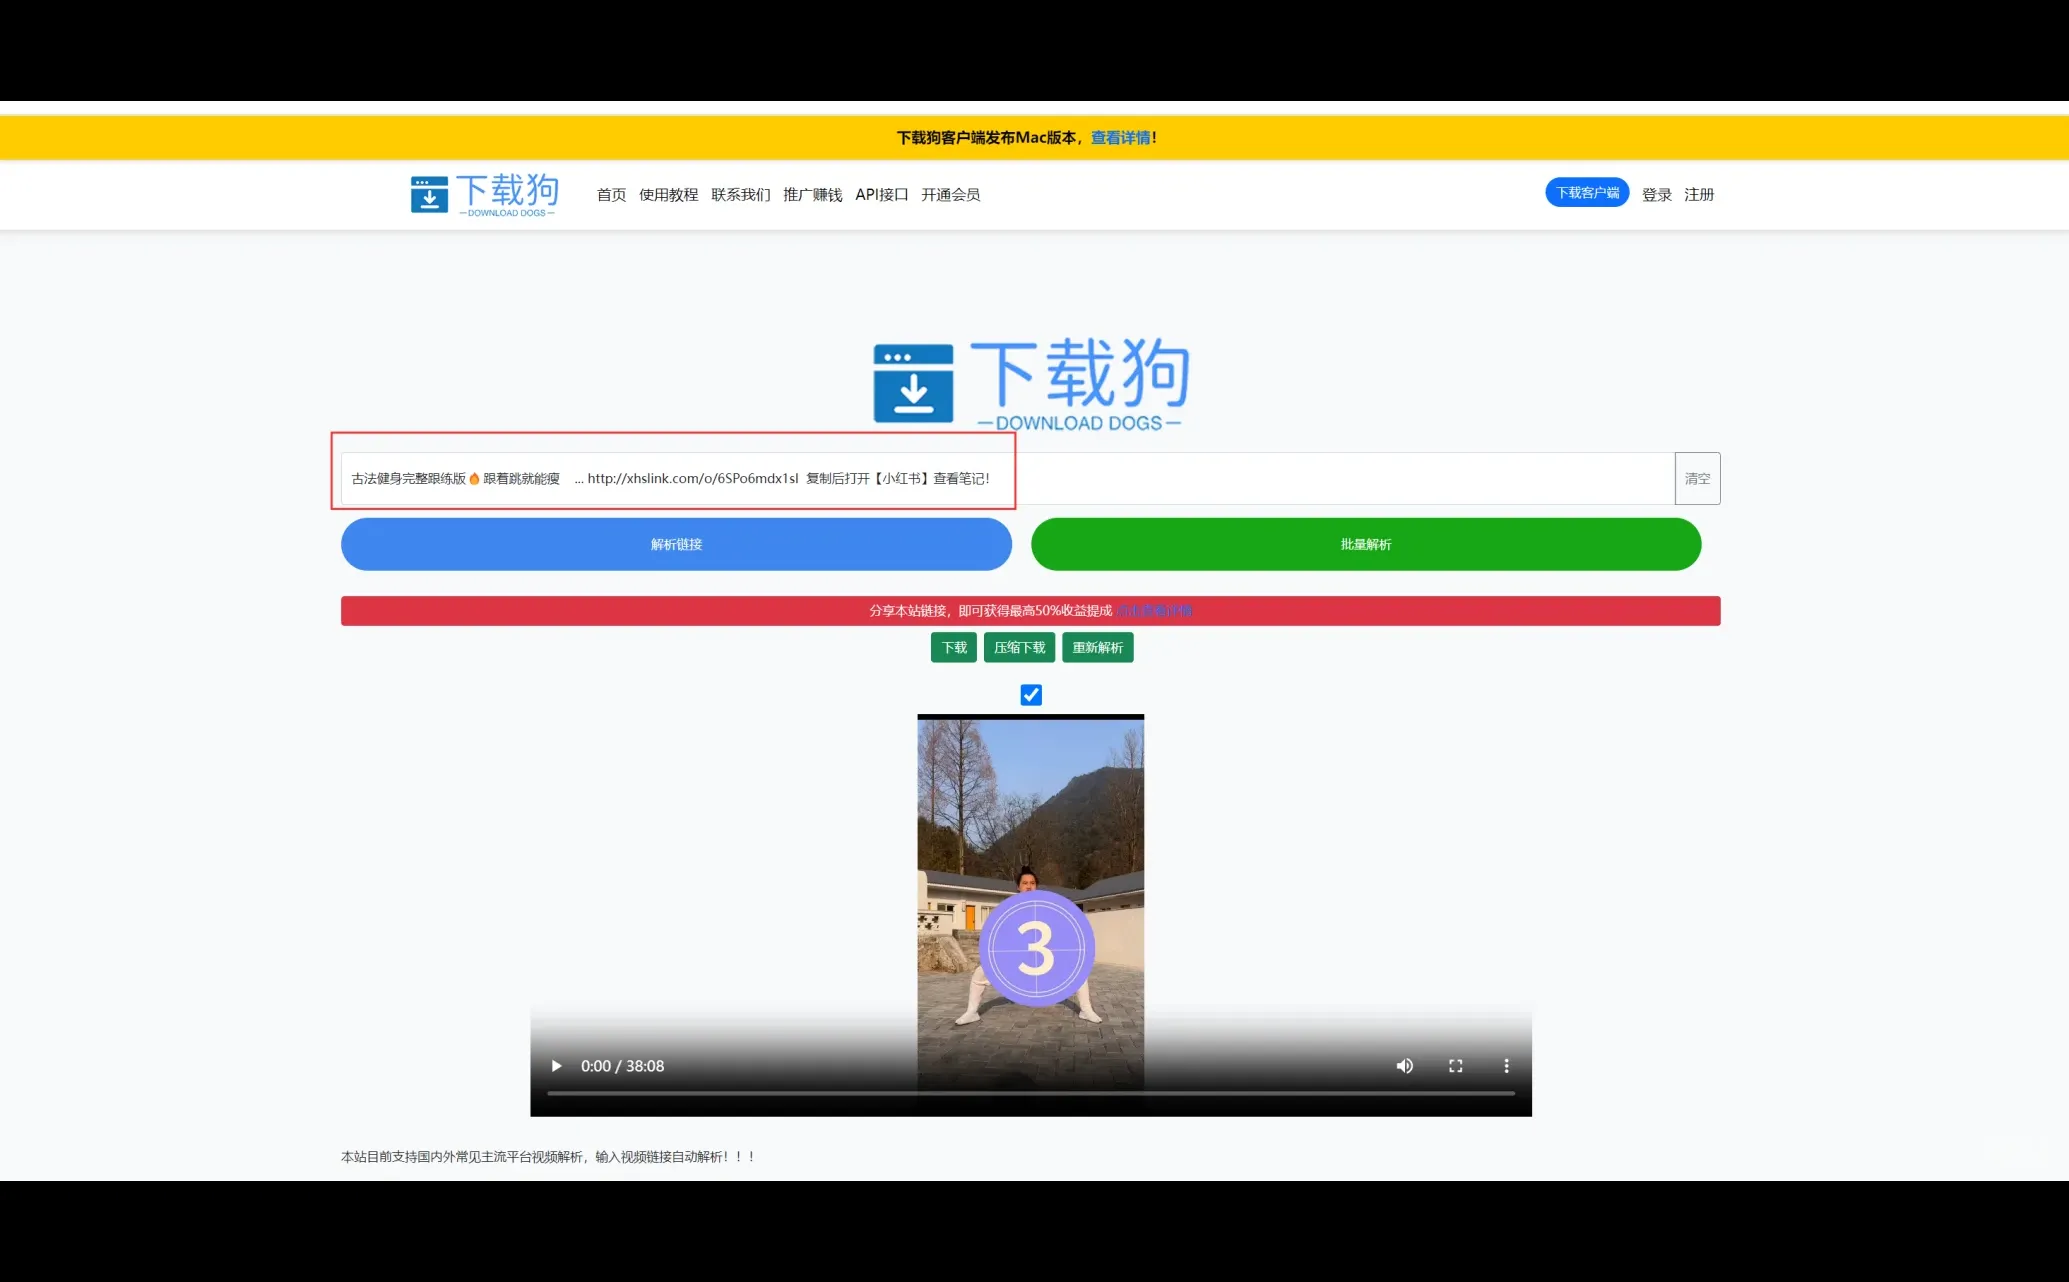The height and width of the screenshot is (1282, 2069).
Task: Open the video player's more options menu
Action: coord(1506,1066)
